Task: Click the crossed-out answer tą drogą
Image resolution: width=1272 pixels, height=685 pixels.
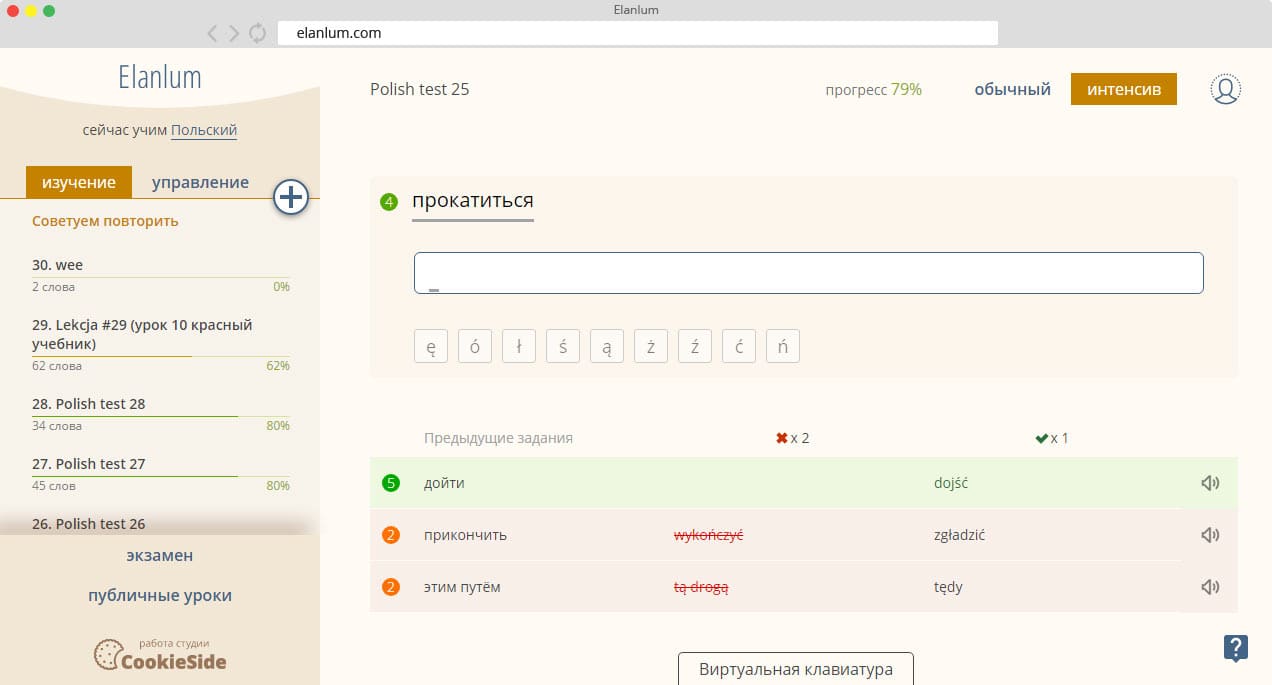Action: (x=701, y=587)
